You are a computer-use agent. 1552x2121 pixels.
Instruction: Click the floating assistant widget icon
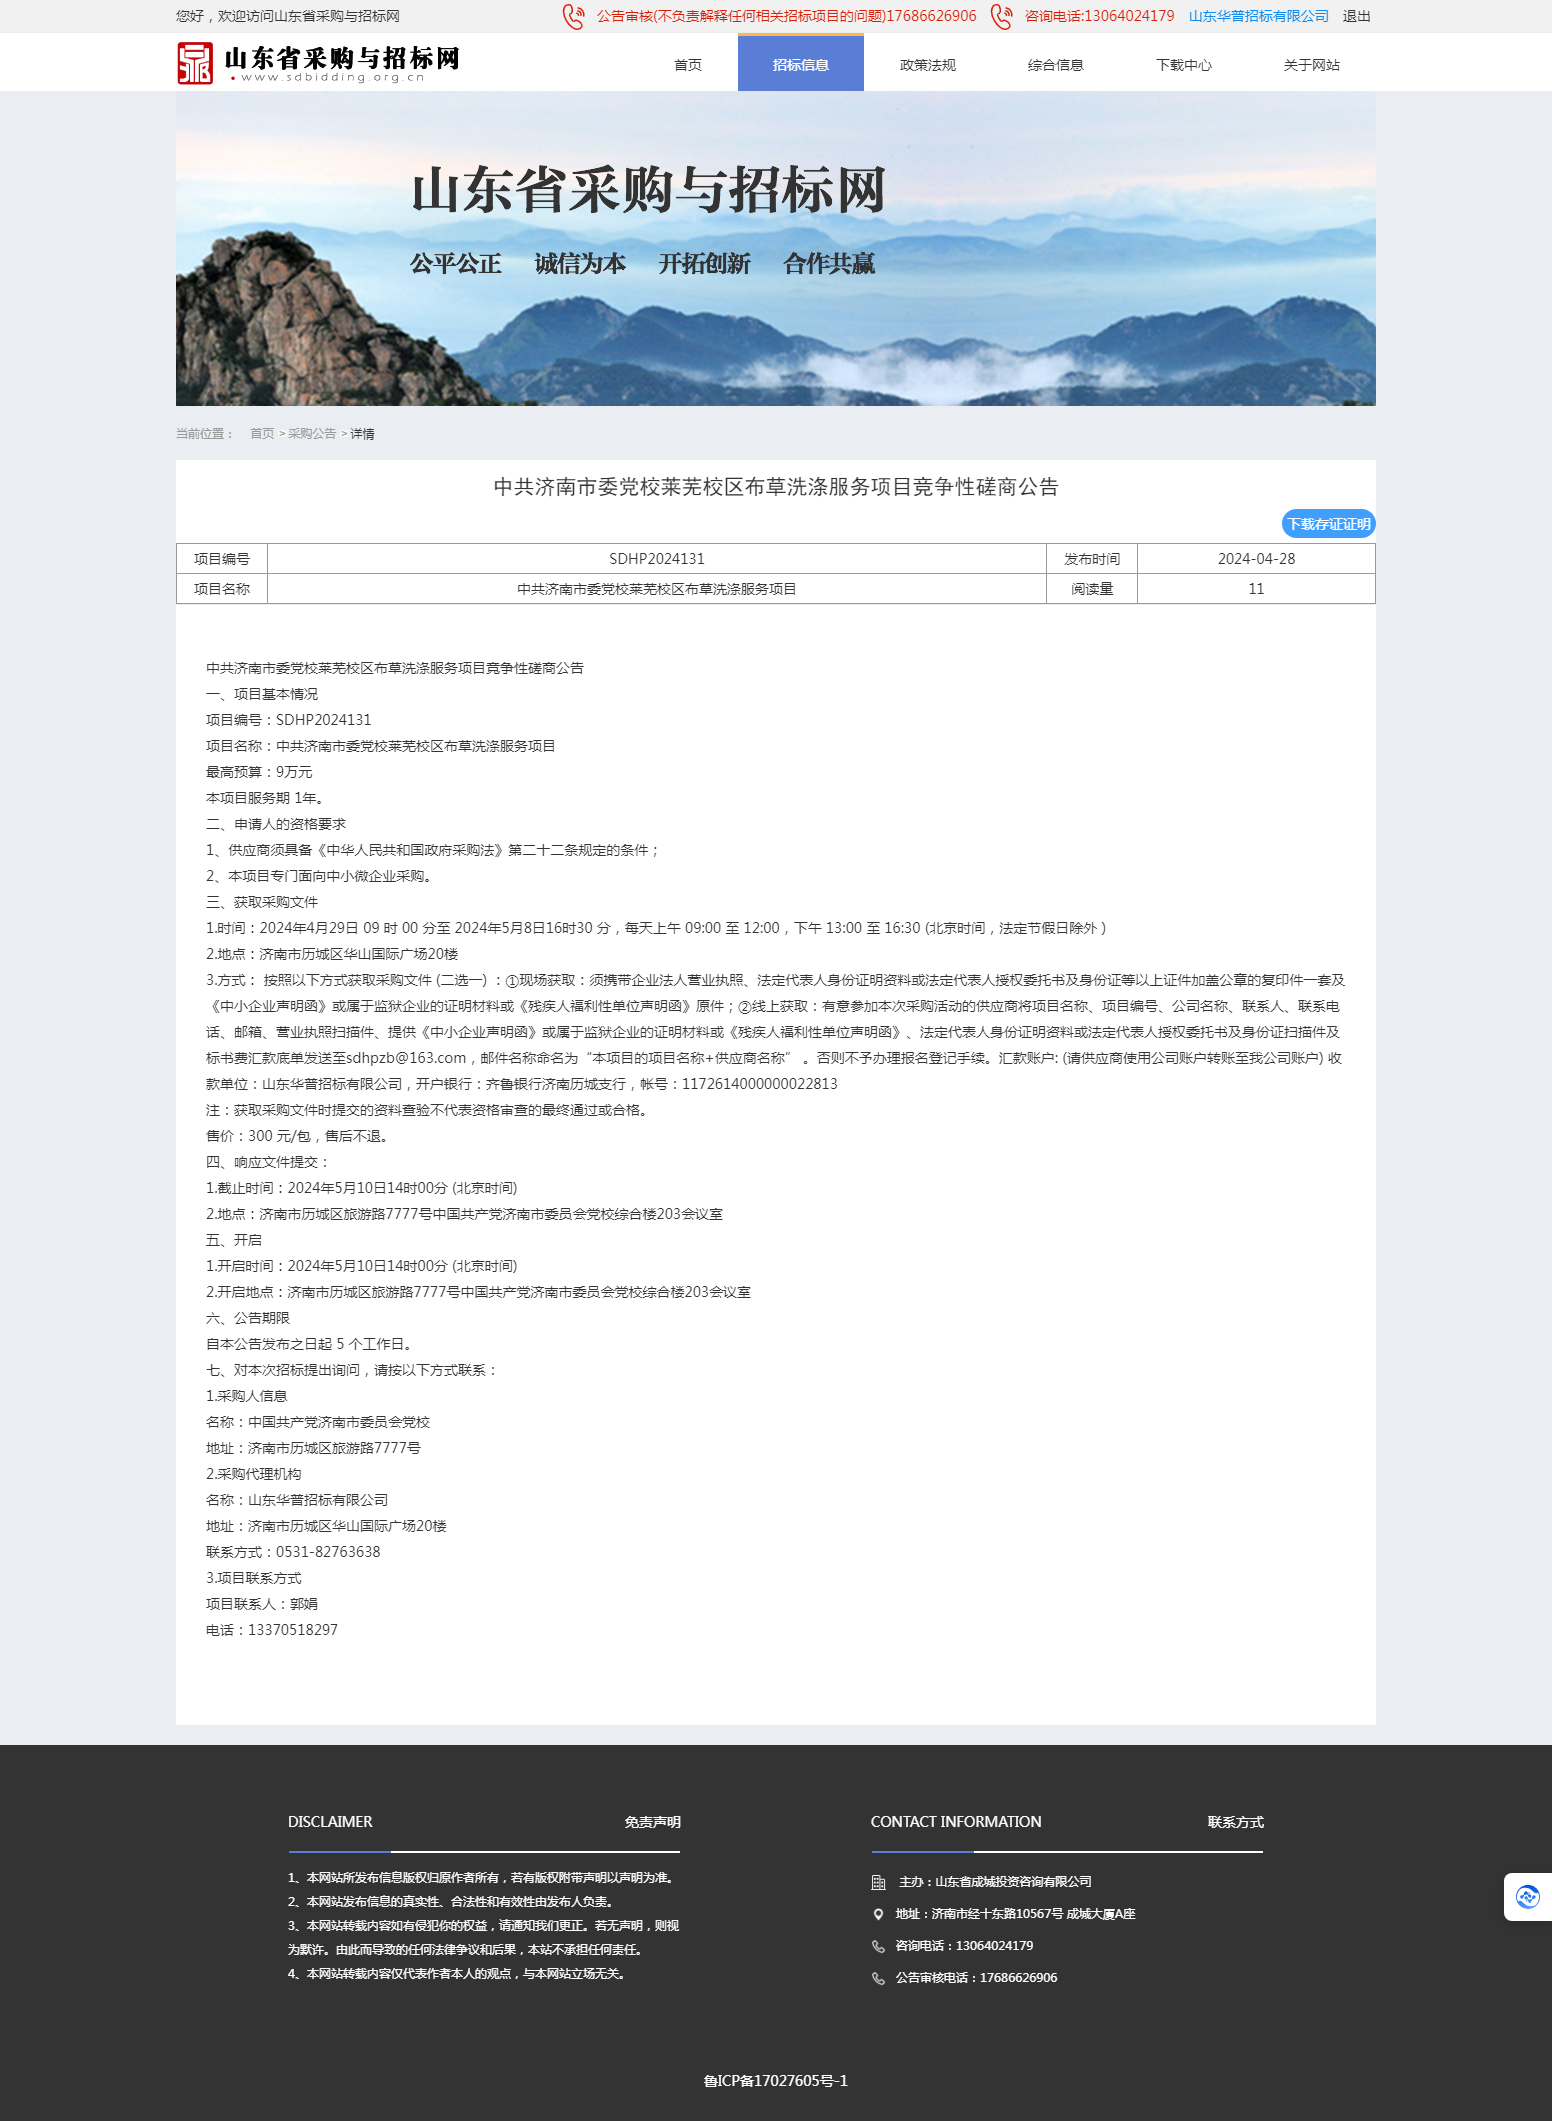pos(1527,1897)
